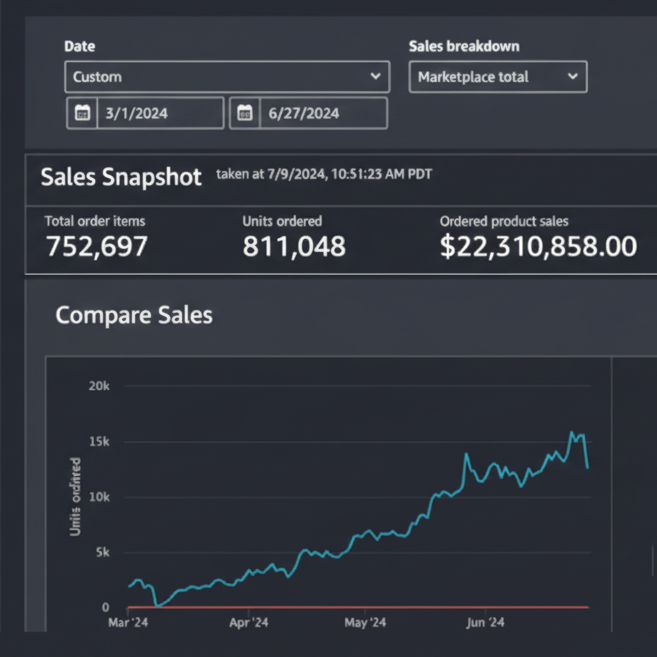Click the Date filter label
657x657 pixels.
[x=80, y=46]
